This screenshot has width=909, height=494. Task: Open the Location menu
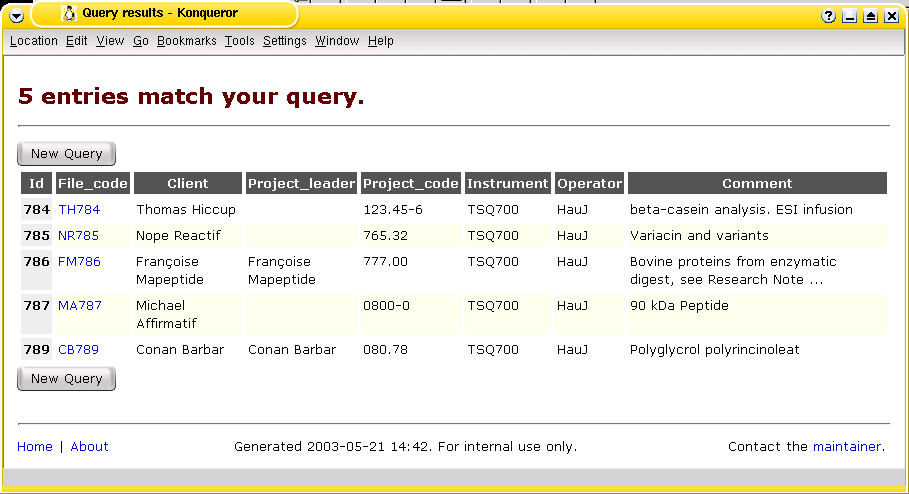[x=34, y=41]
